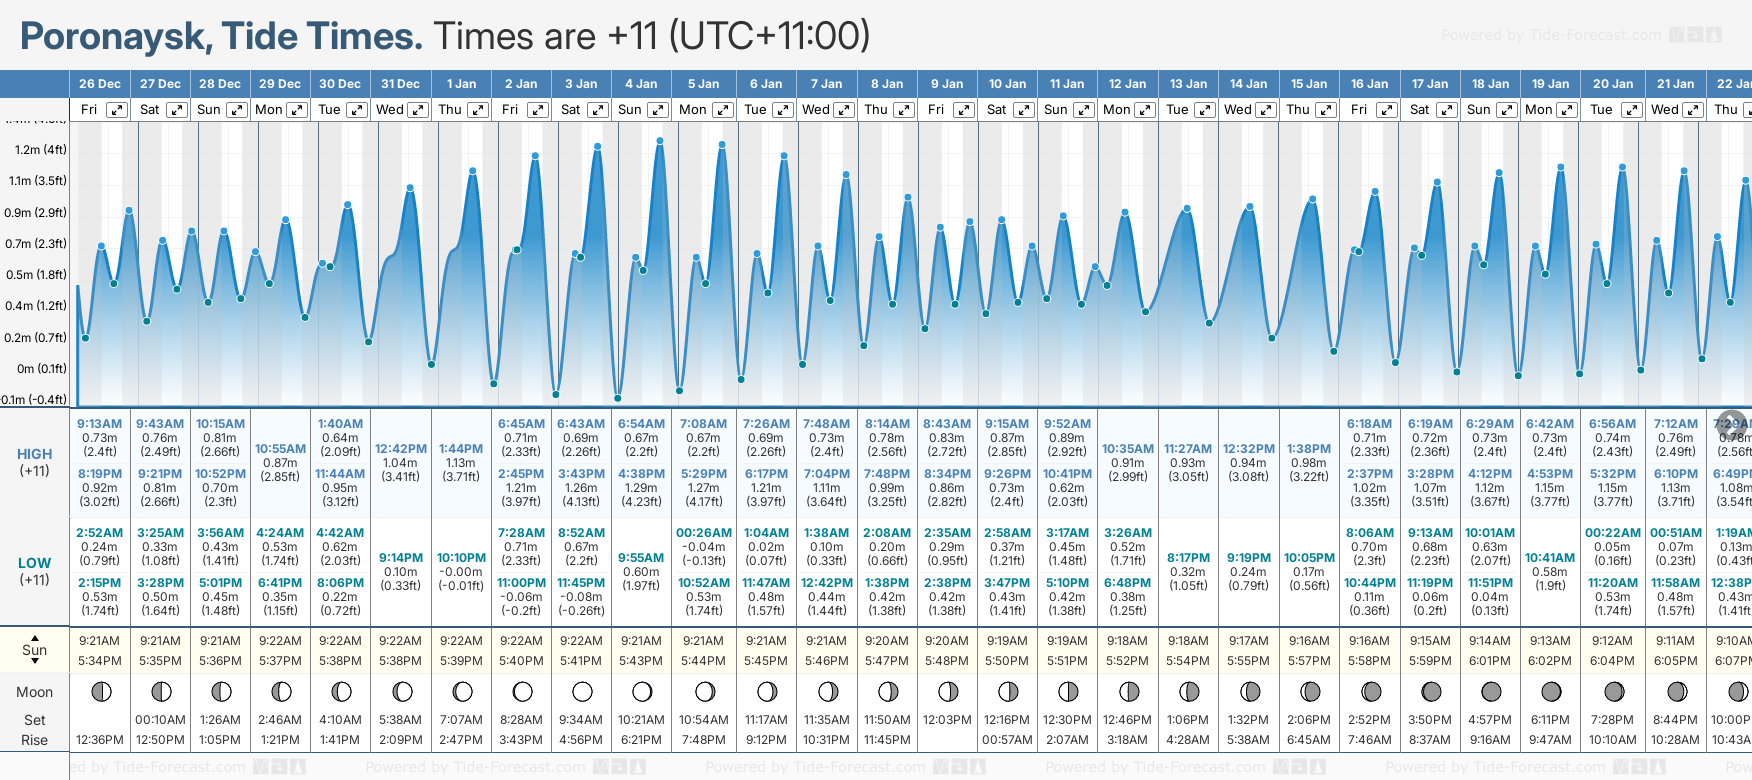Click the moon phase icon under 26 Dec
1752x780 pixels.
click(x=100, y=691)
